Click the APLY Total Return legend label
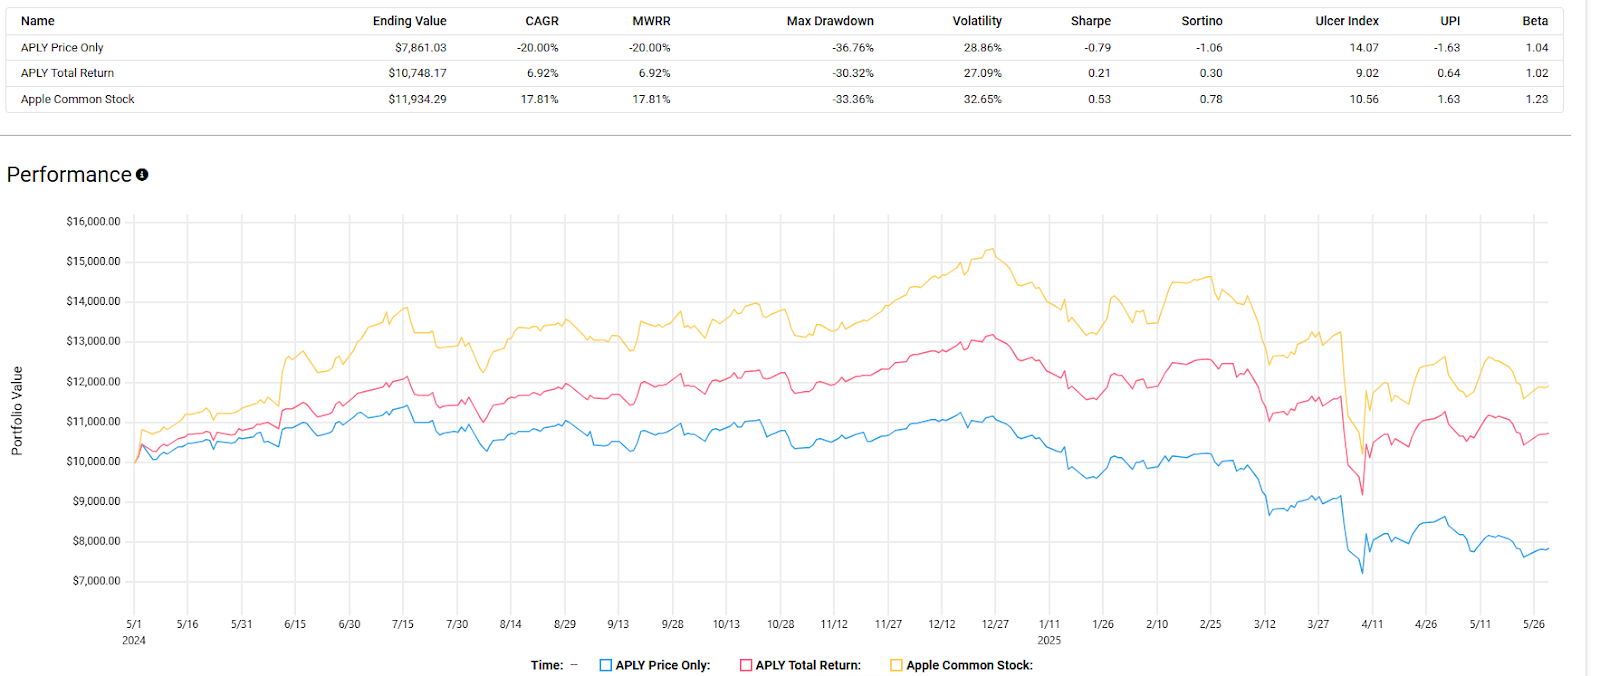1600x676 pixels. click(x=808, y=665)
